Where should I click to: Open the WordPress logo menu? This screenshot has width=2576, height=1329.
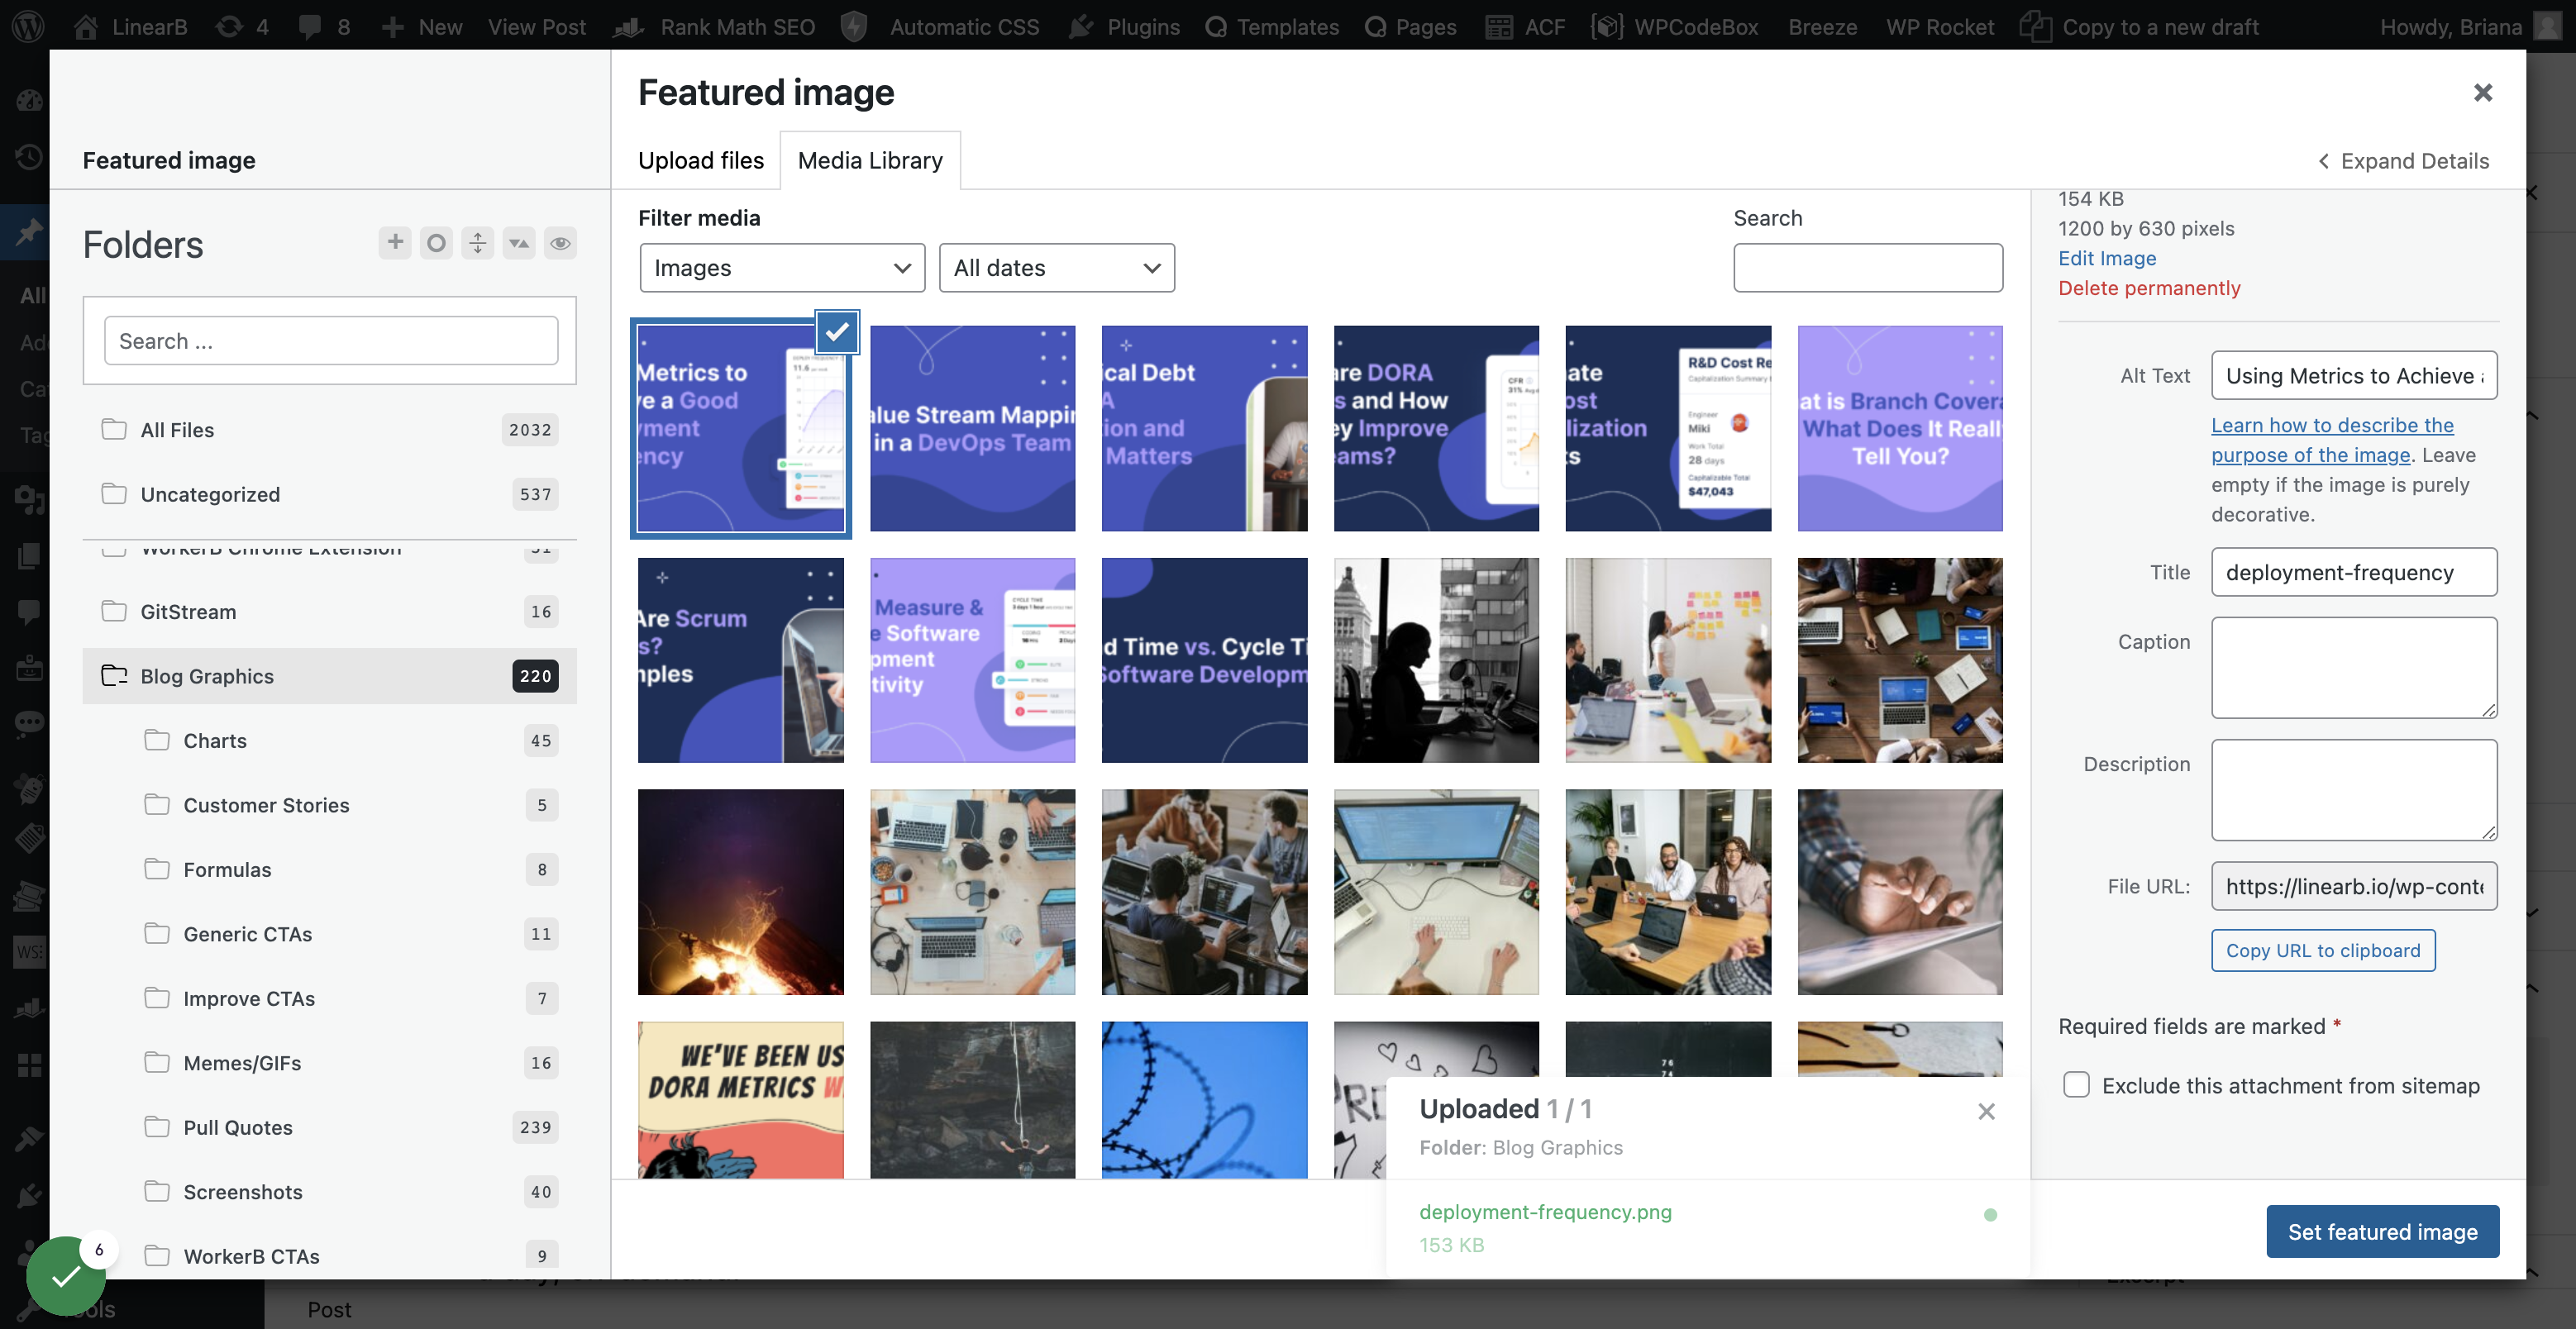click(x=28, y=26)
